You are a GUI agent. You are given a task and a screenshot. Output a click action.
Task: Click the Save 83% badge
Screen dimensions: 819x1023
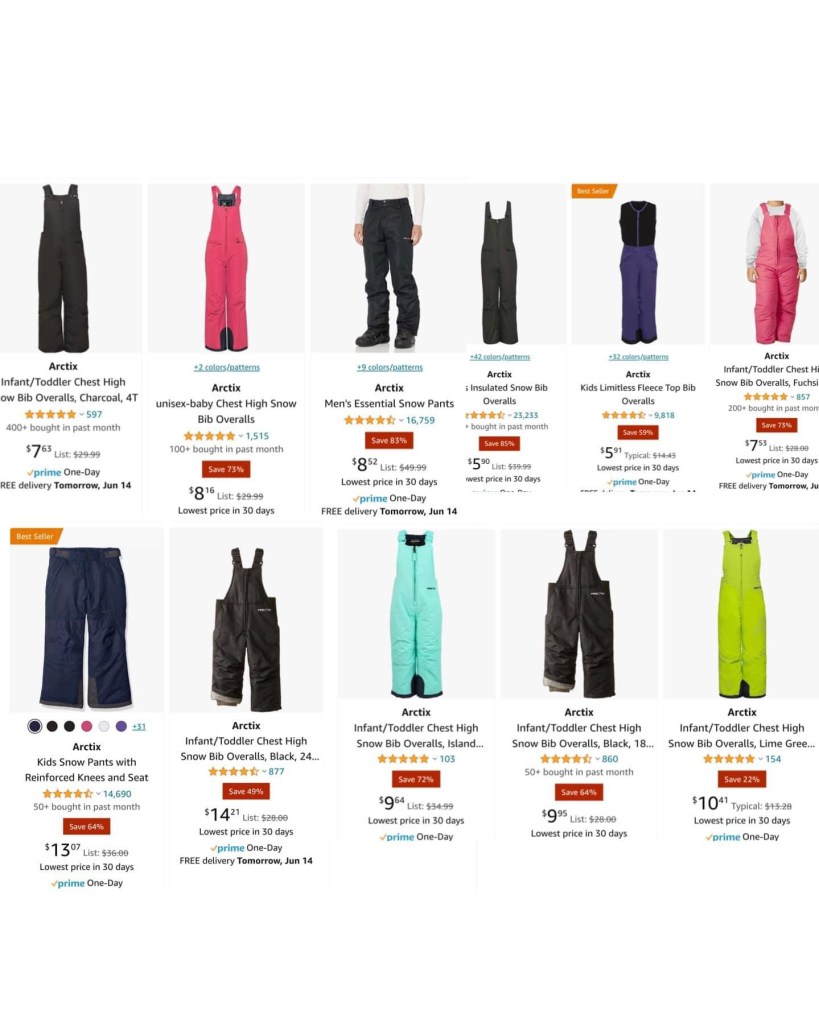coord(389,440)
